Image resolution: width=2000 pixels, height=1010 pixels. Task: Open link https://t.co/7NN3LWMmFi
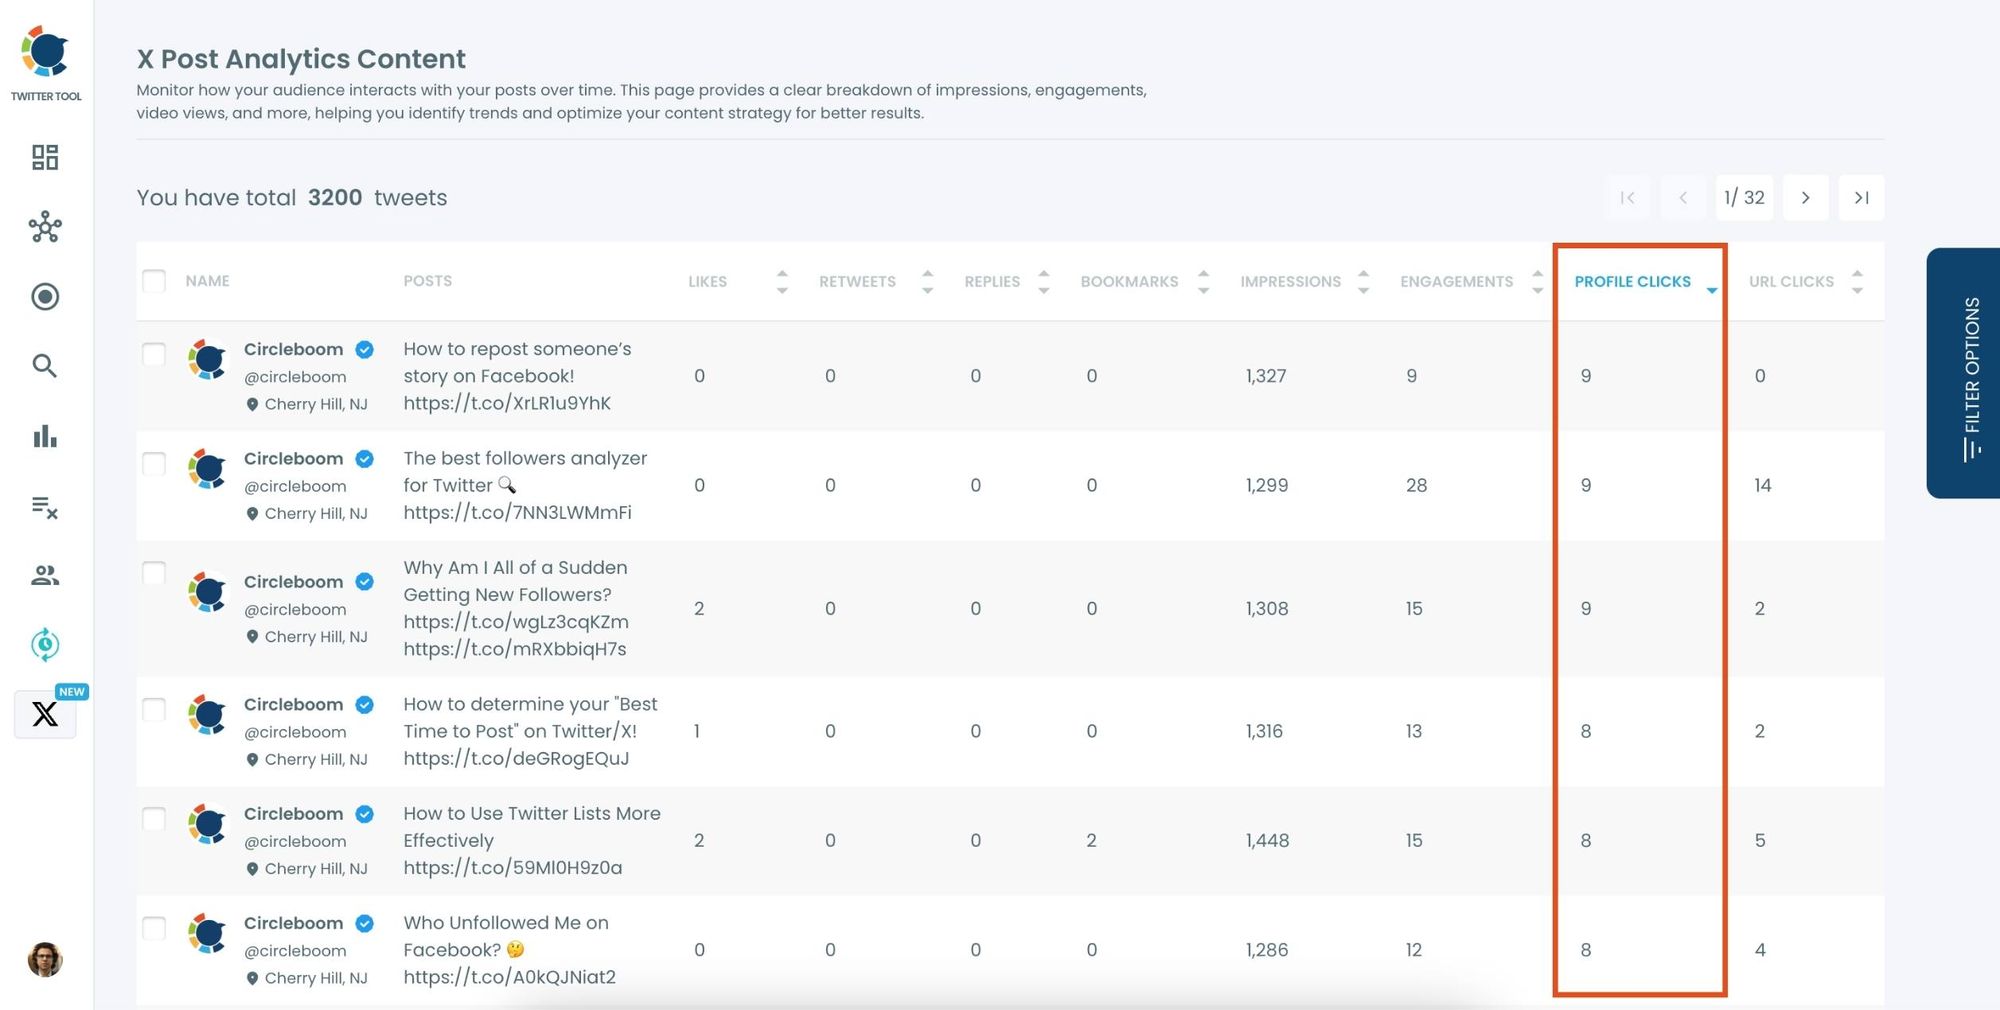(516, 512)
